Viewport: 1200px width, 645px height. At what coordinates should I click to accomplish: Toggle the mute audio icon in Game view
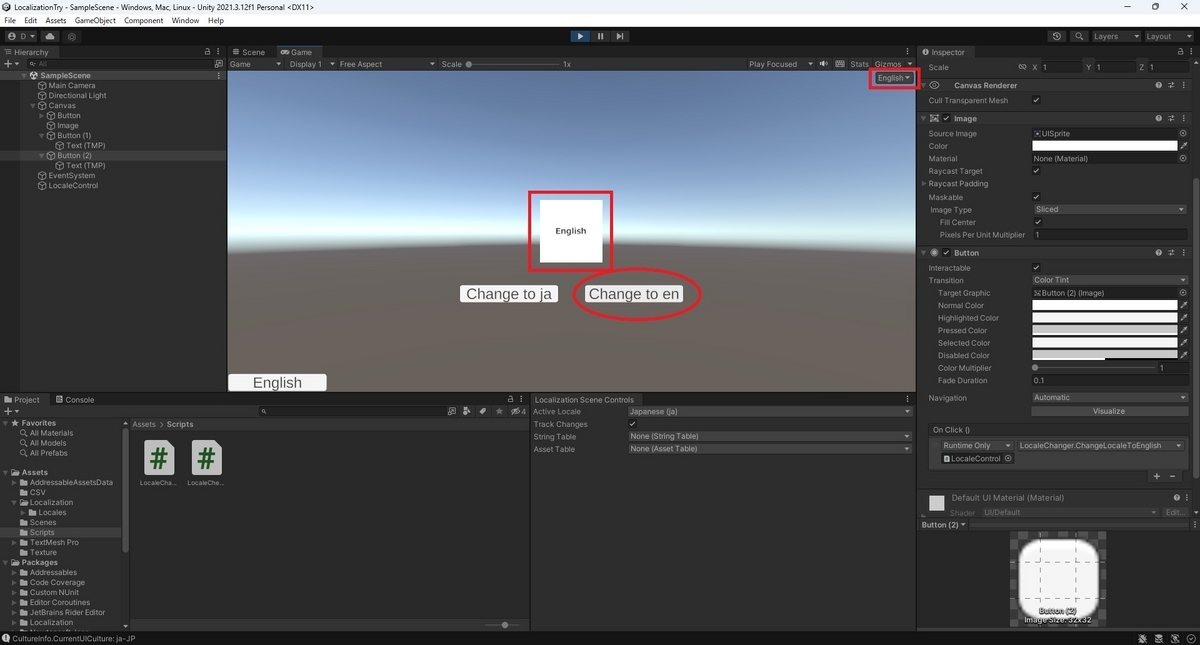click(823, 63)
